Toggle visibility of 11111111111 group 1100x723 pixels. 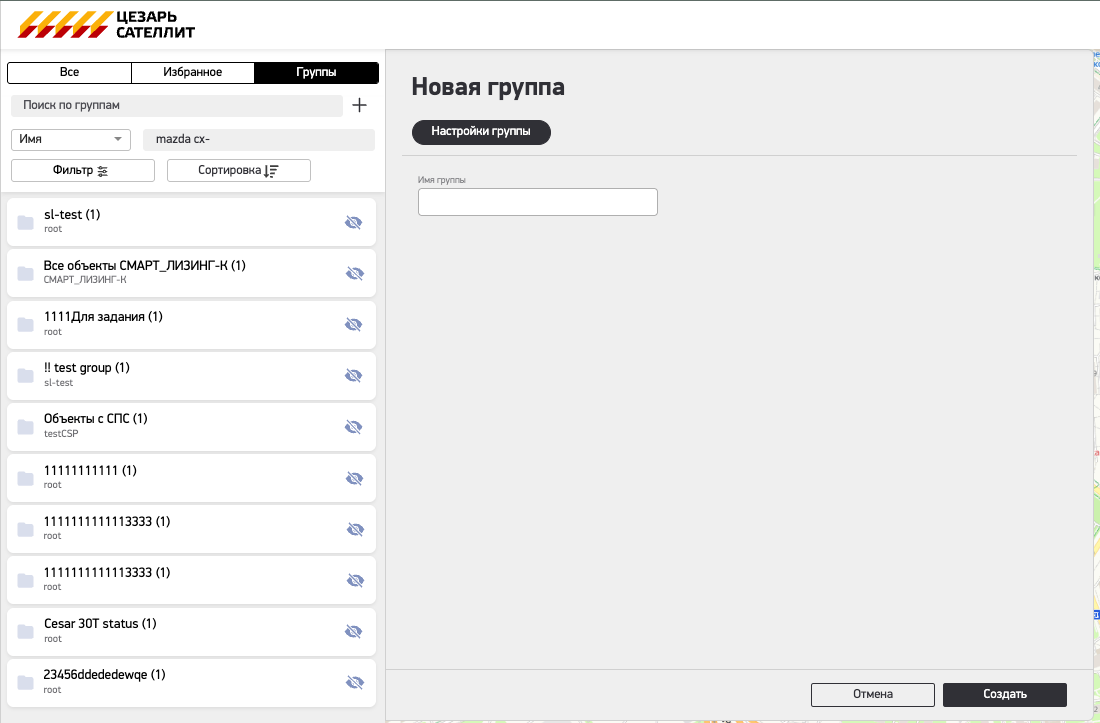(x=353, y=478)
